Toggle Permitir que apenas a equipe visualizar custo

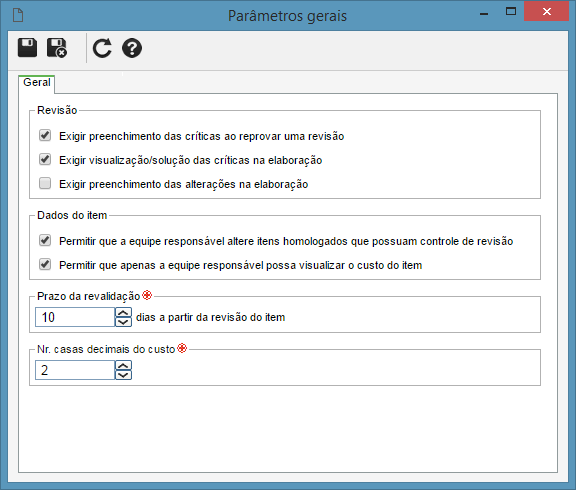[45, 264]
